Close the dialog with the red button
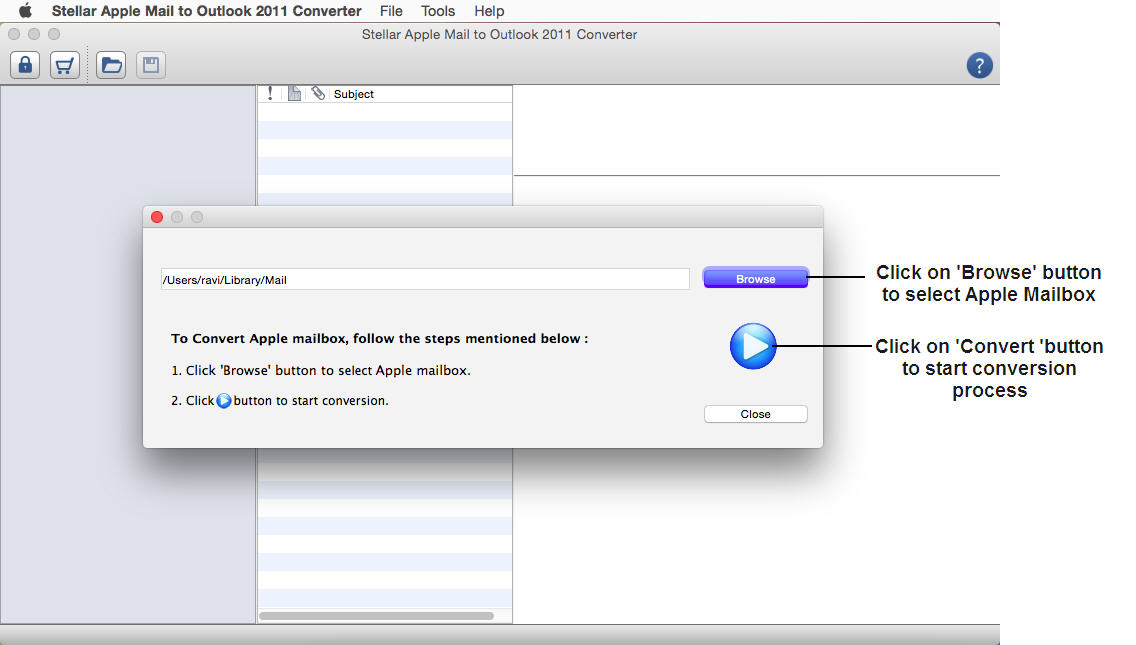 point(156,217)
